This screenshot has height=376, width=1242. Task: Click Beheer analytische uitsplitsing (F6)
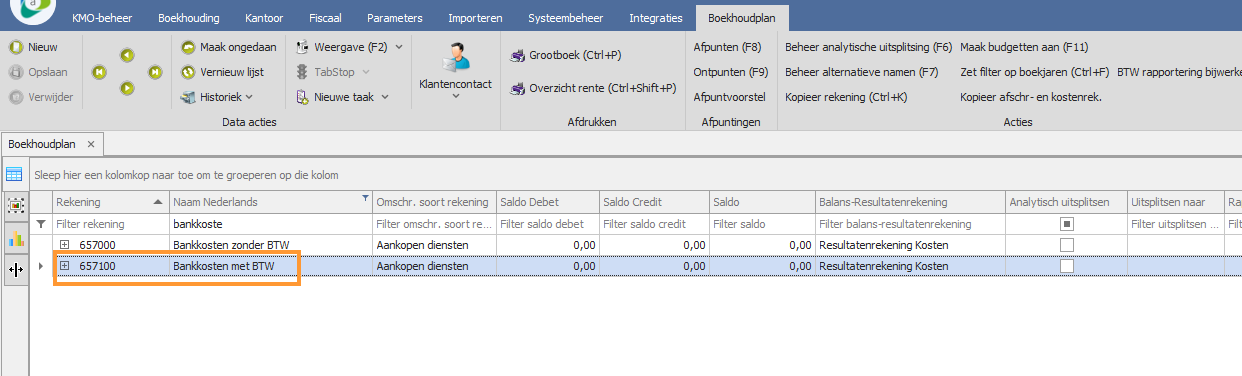click(868, 47)
